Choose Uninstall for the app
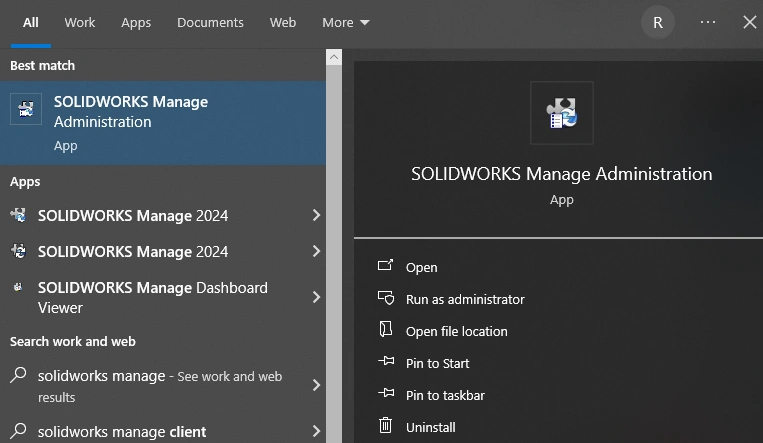This screenshot has height=443, width=763. 431,427
